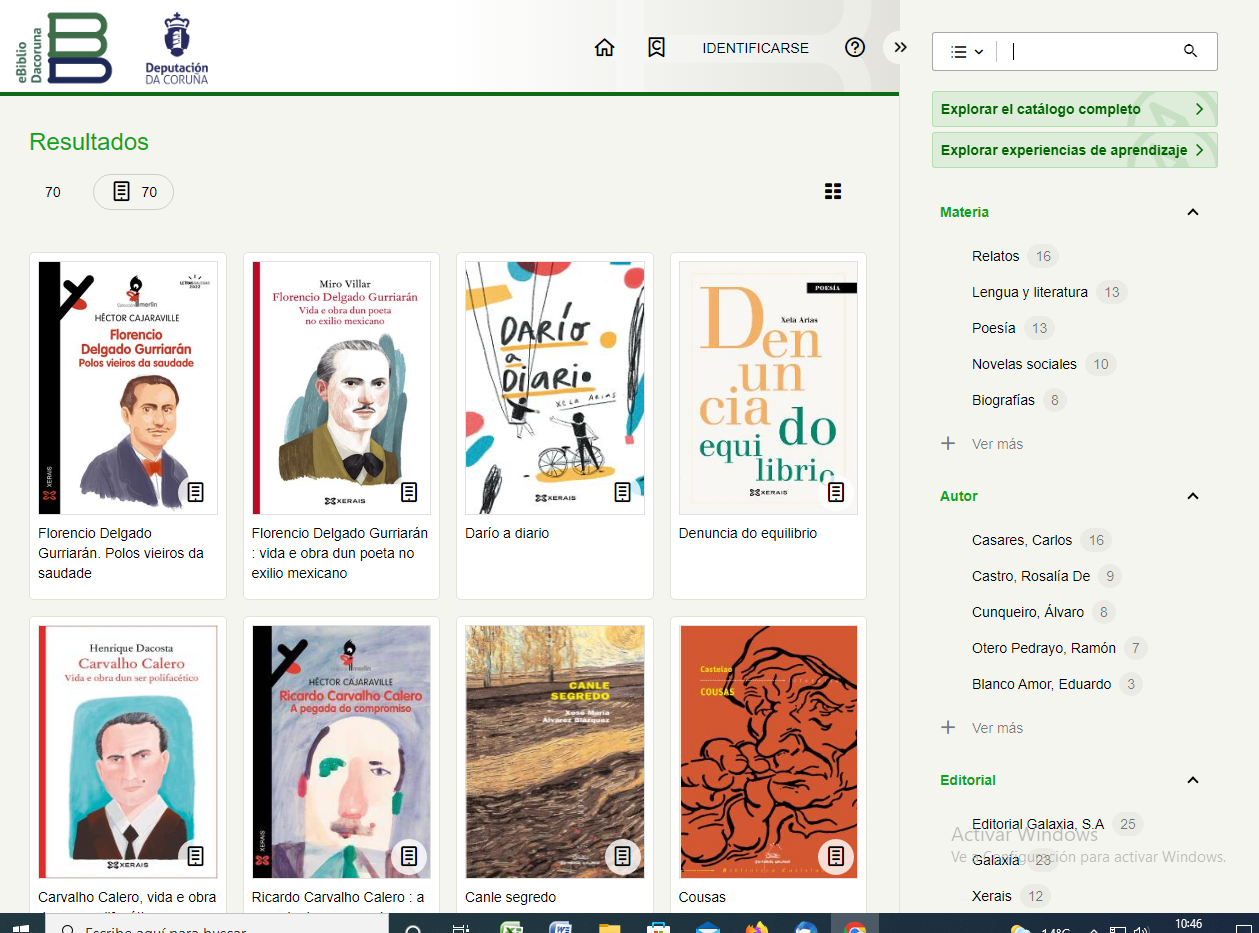
Task: Click IDENTIFICARSE to sign in
Action: coord(755,48)
